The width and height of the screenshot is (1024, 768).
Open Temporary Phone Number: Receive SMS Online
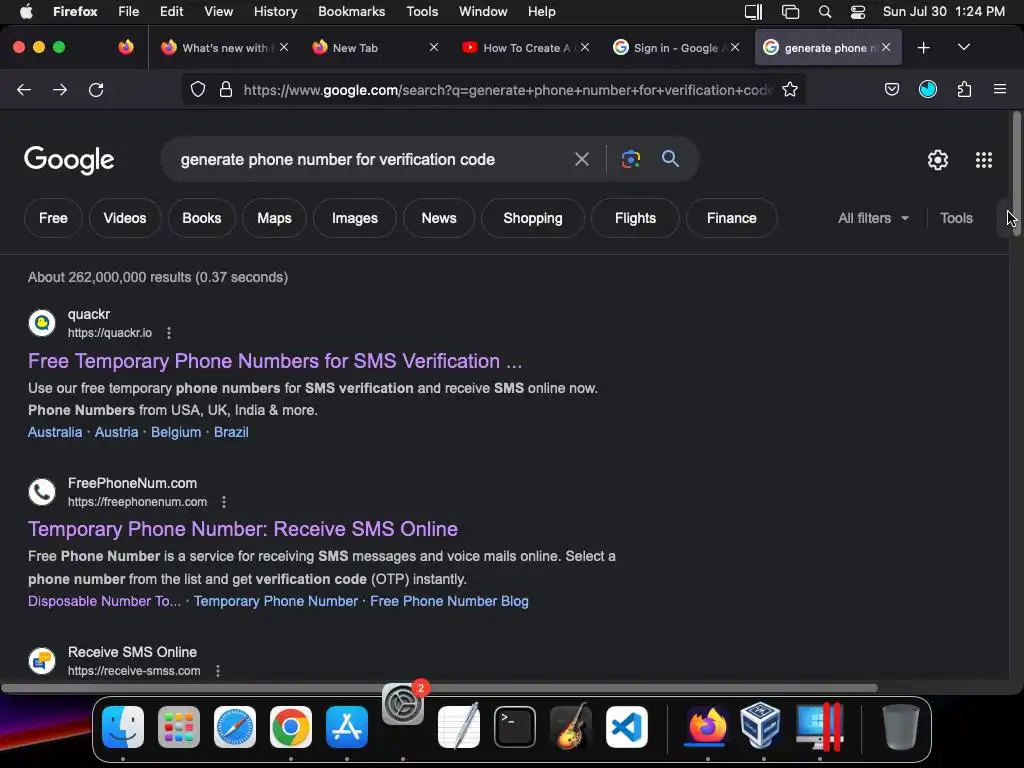243,529
